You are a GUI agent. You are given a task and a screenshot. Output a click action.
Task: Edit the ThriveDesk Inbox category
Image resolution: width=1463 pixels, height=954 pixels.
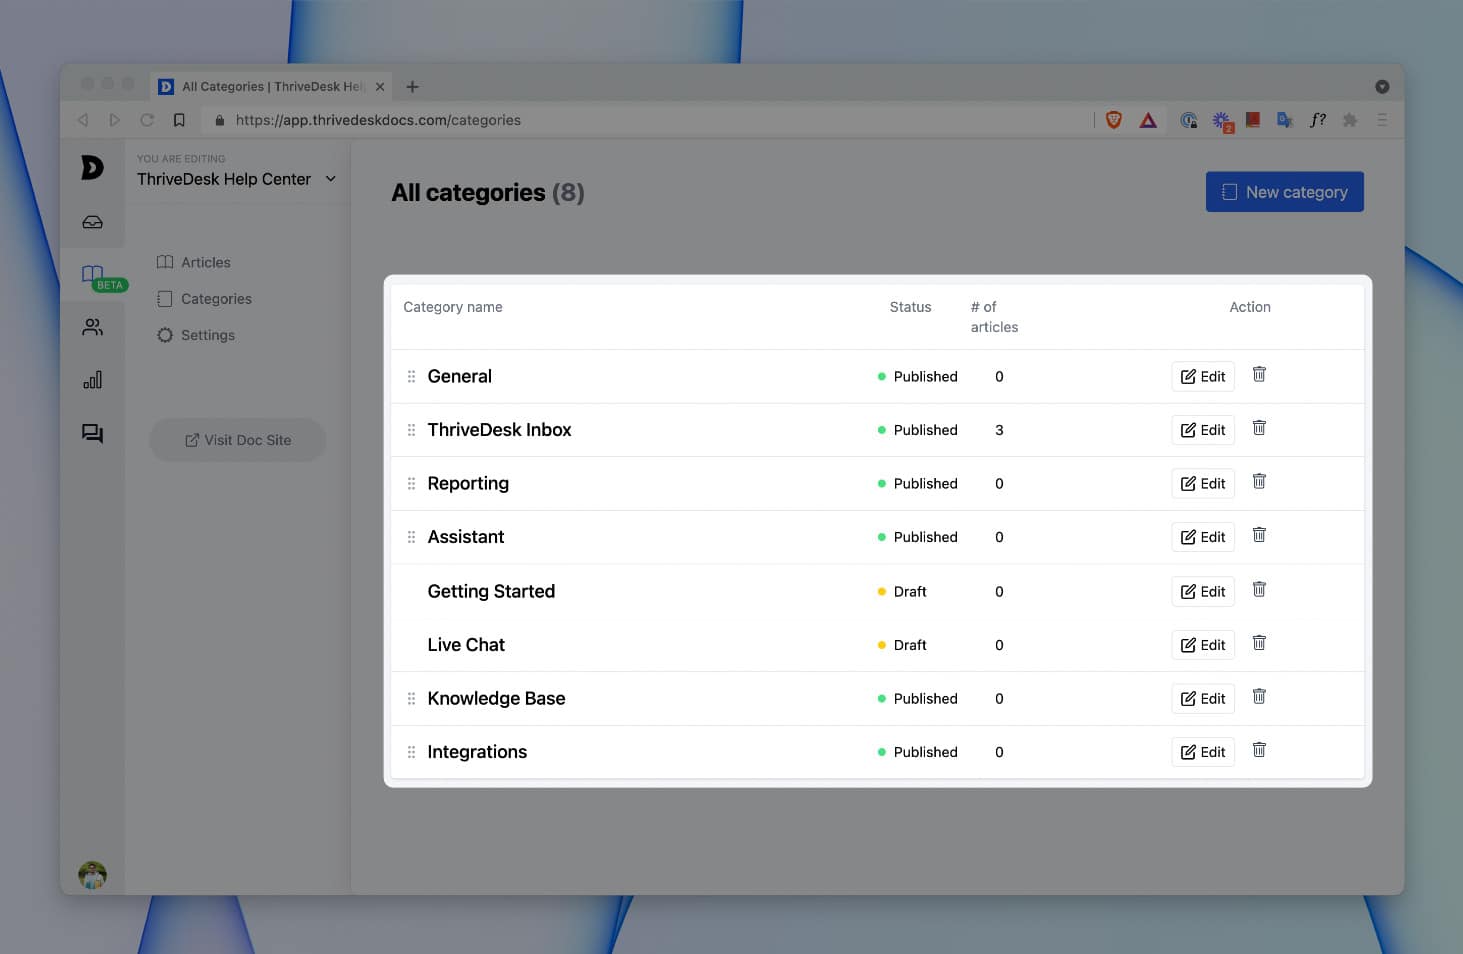point(1203,430)
